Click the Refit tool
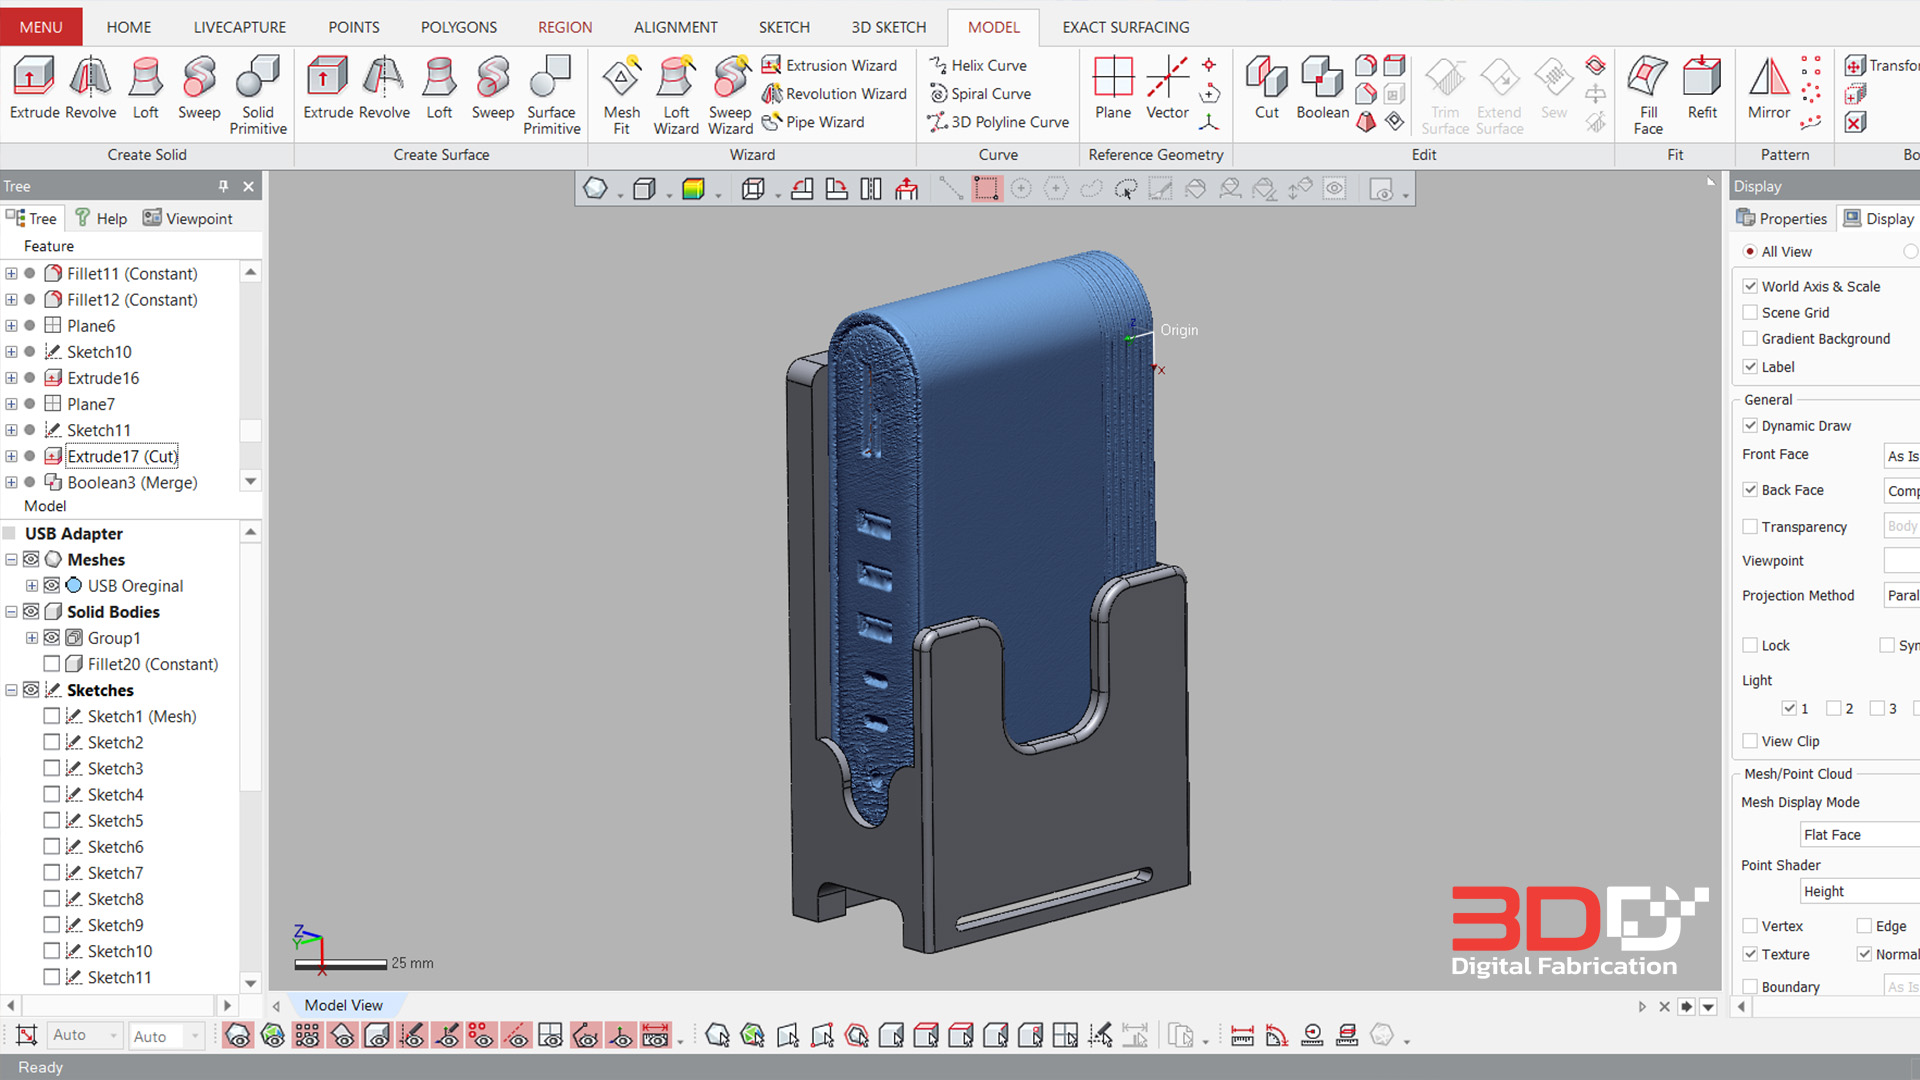The width and height of the screenshot is (1920, 1080). 1702,88
